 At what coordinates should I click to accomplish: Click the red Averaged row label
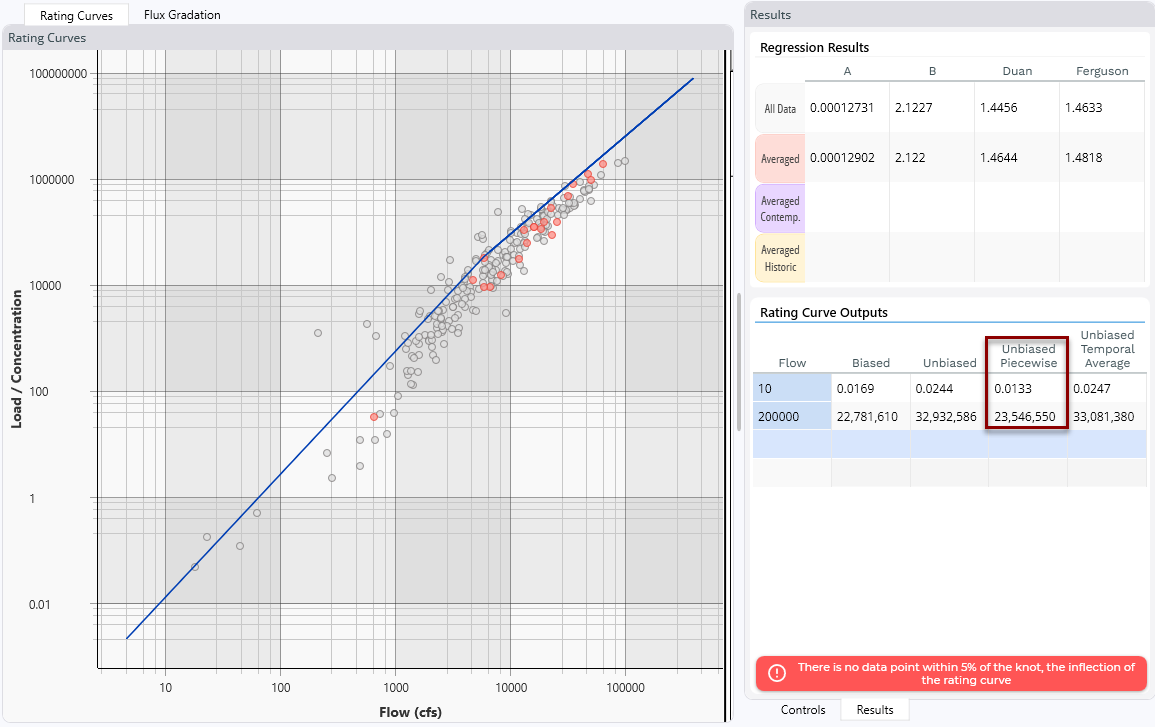click(780, 158)
